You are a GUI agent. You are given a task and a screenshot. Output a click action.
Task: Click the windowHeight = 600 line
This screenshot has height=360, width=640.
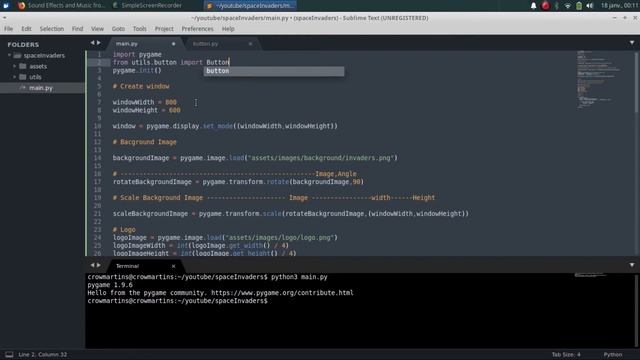tap(147, 110)
